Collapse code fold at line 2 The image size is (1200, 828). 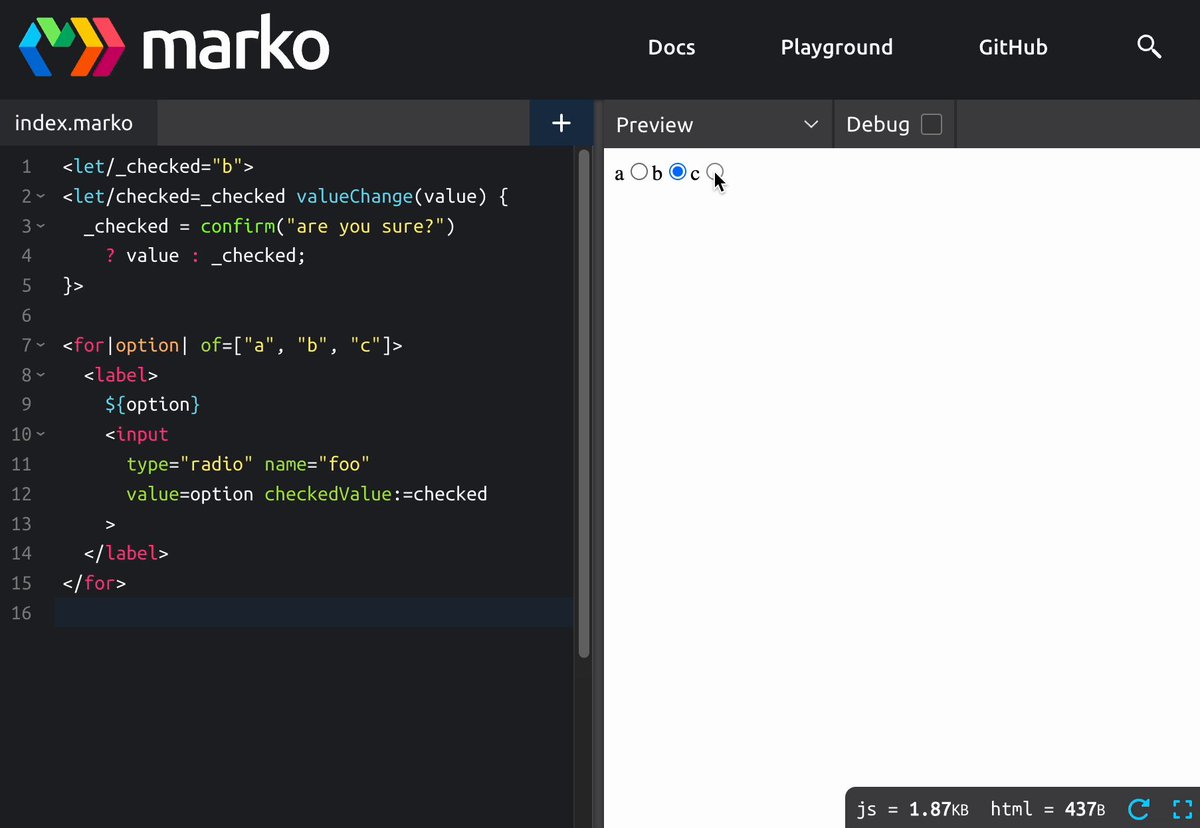pos(41,197)
